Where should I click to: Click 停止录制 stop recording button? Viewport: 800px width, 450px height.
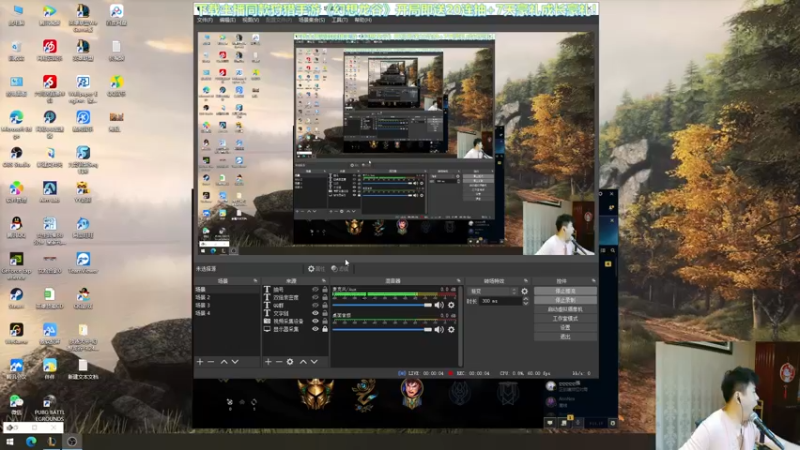[x=565, y=300]
